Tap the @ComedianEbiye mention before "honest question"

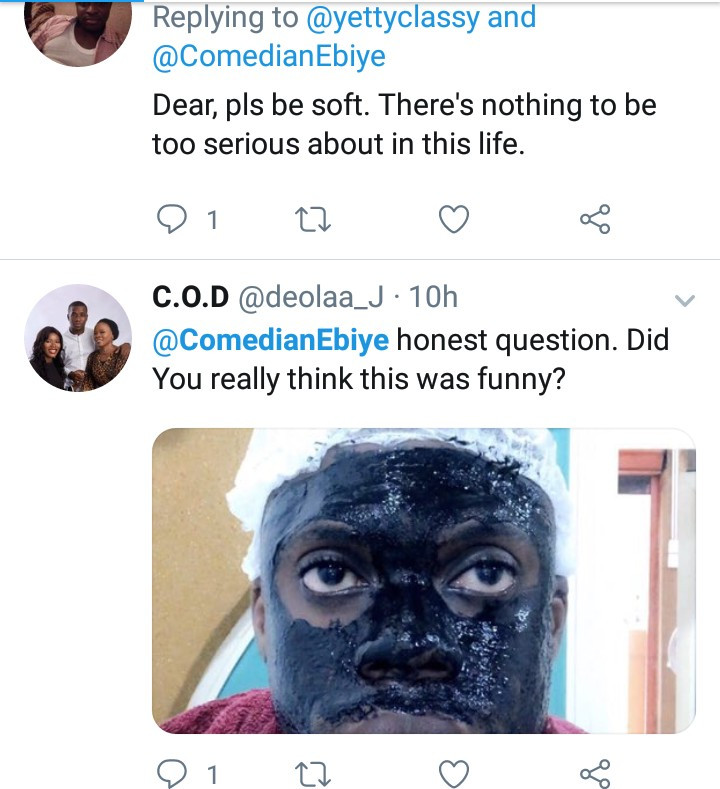pos(270,340)
